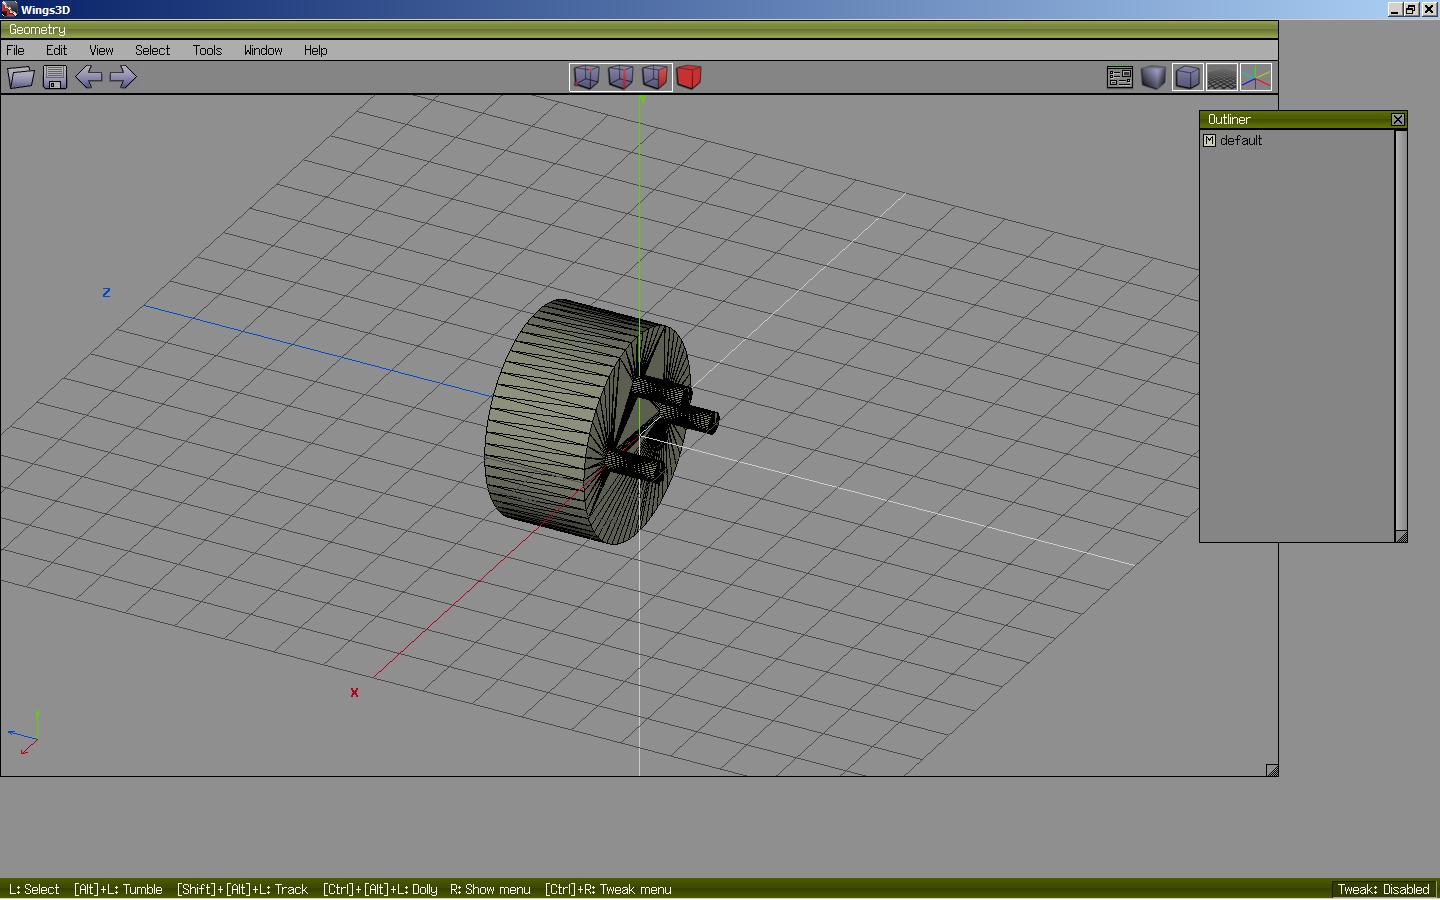This screenshot has width=1440, height=900.
Task: Toggle orthographic/perspective view cube
Action: (x=1188, y=77)
